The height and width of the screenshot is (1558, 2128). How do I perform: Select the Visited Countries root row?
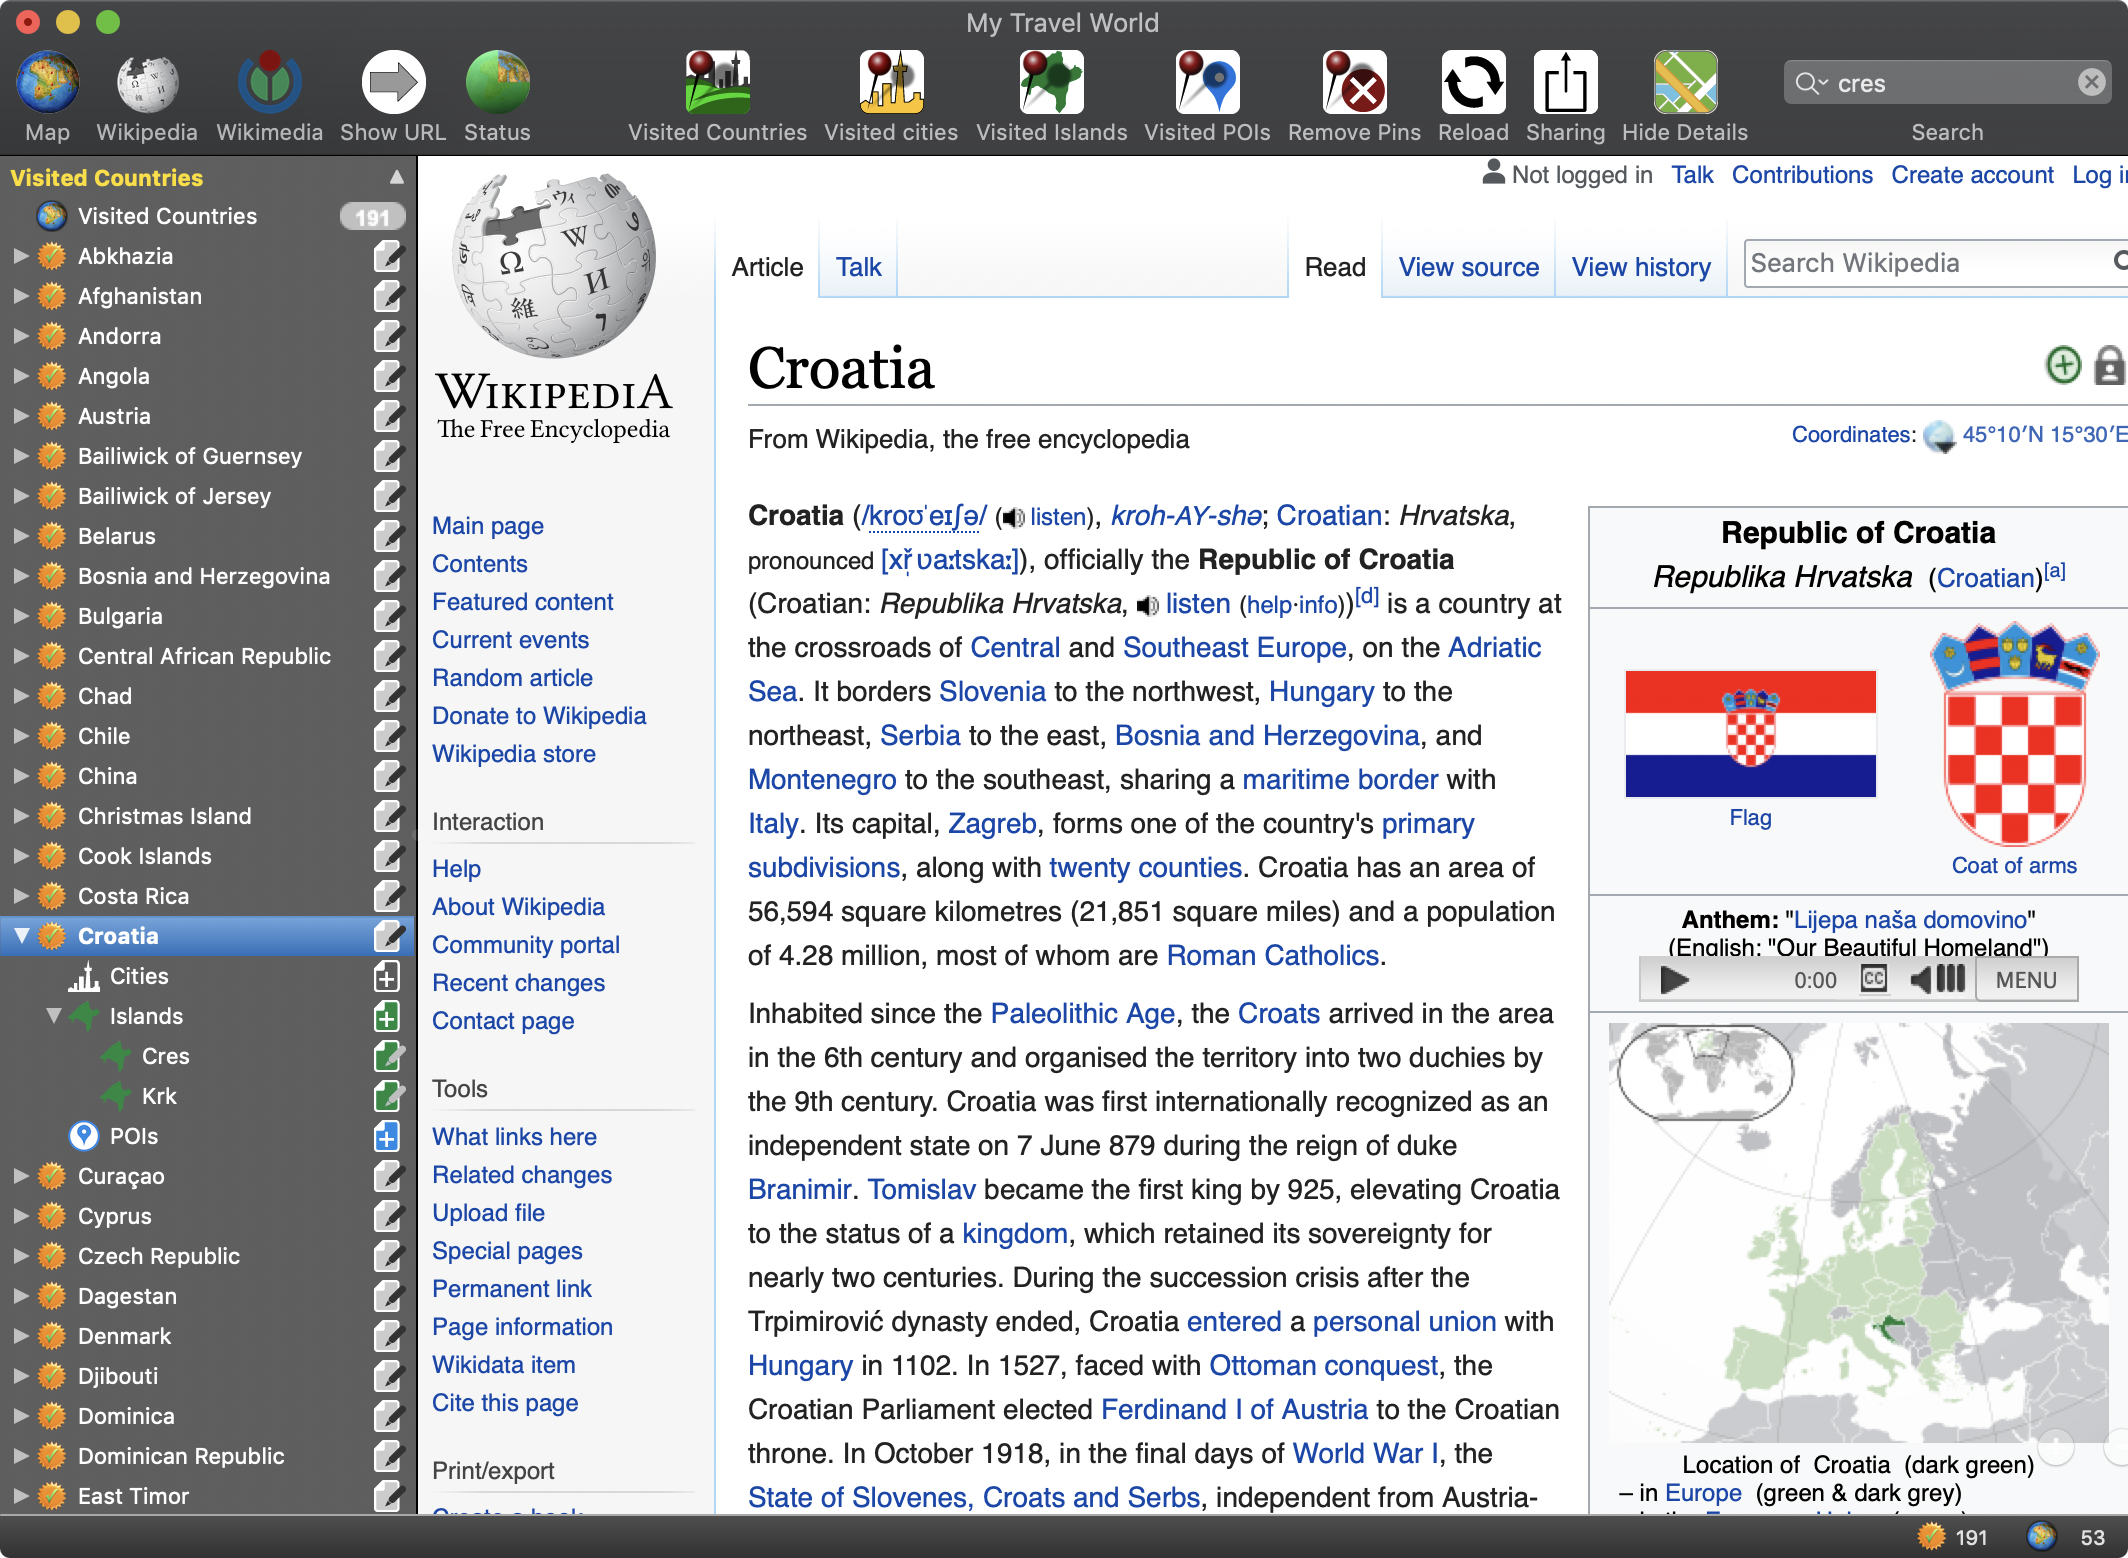click(208, 216)
